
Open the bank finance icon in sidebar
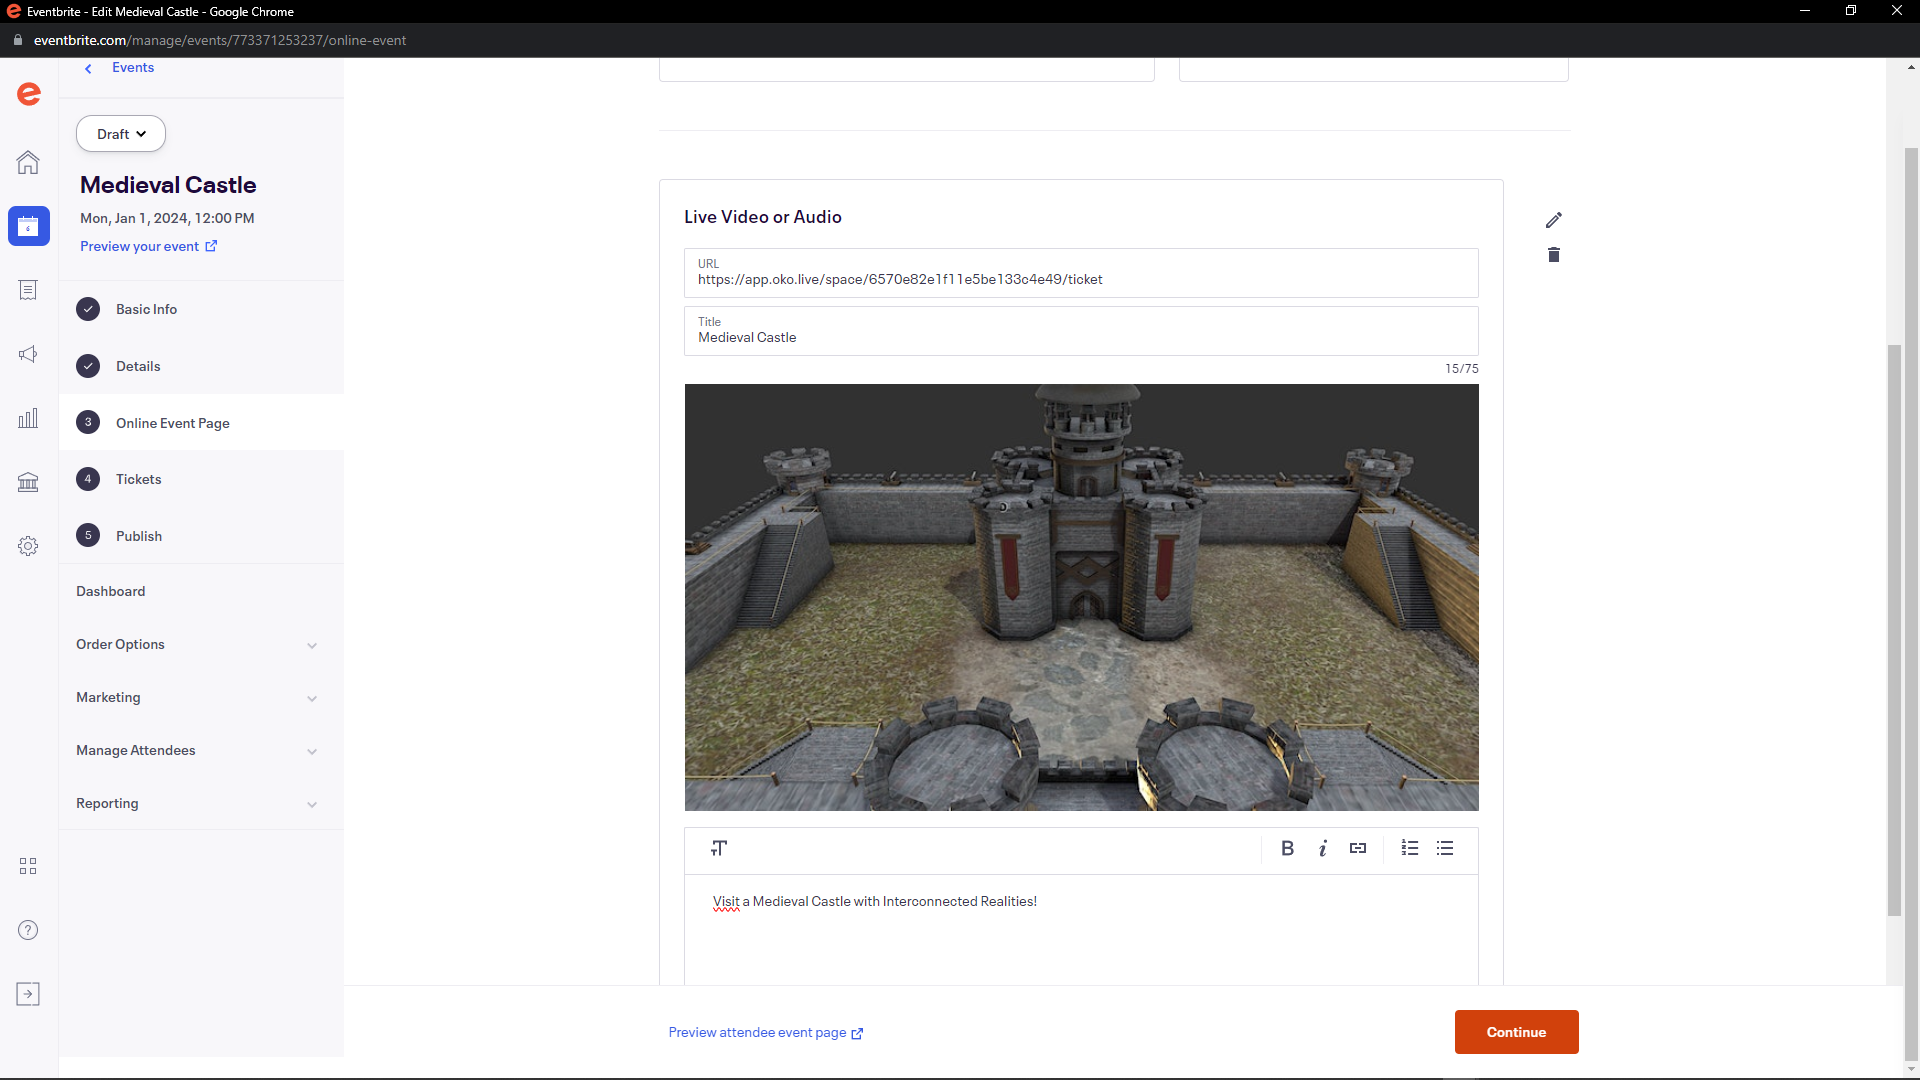28,482
